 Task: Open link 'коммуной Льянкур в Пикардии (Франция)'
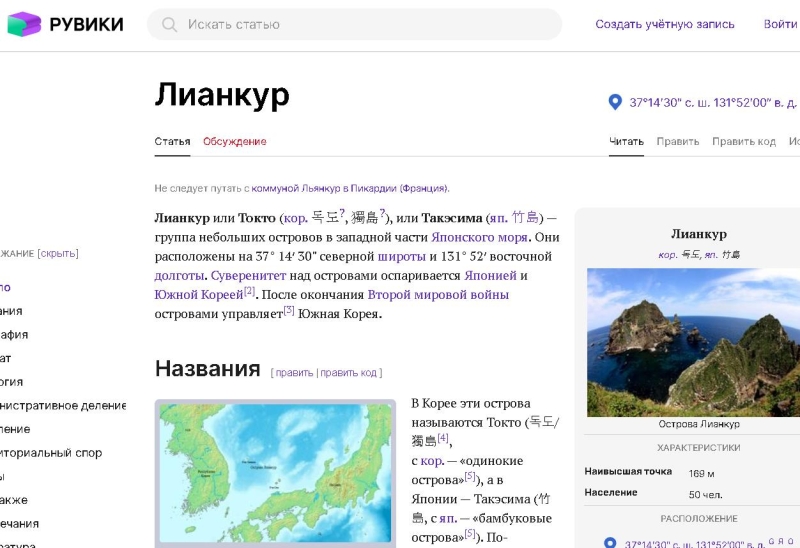[x=349, y=188]
